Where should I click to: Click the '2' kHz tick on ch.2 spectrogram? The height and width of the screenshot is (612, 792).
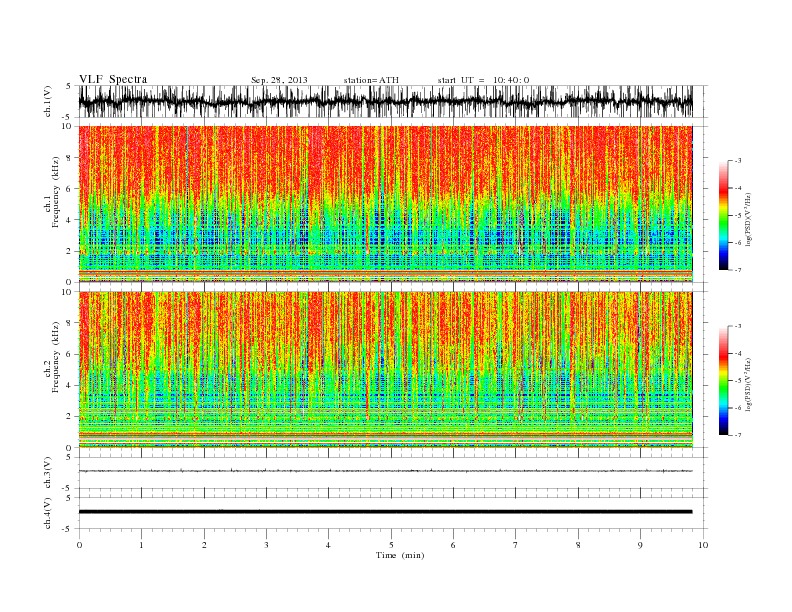point(70,417)
